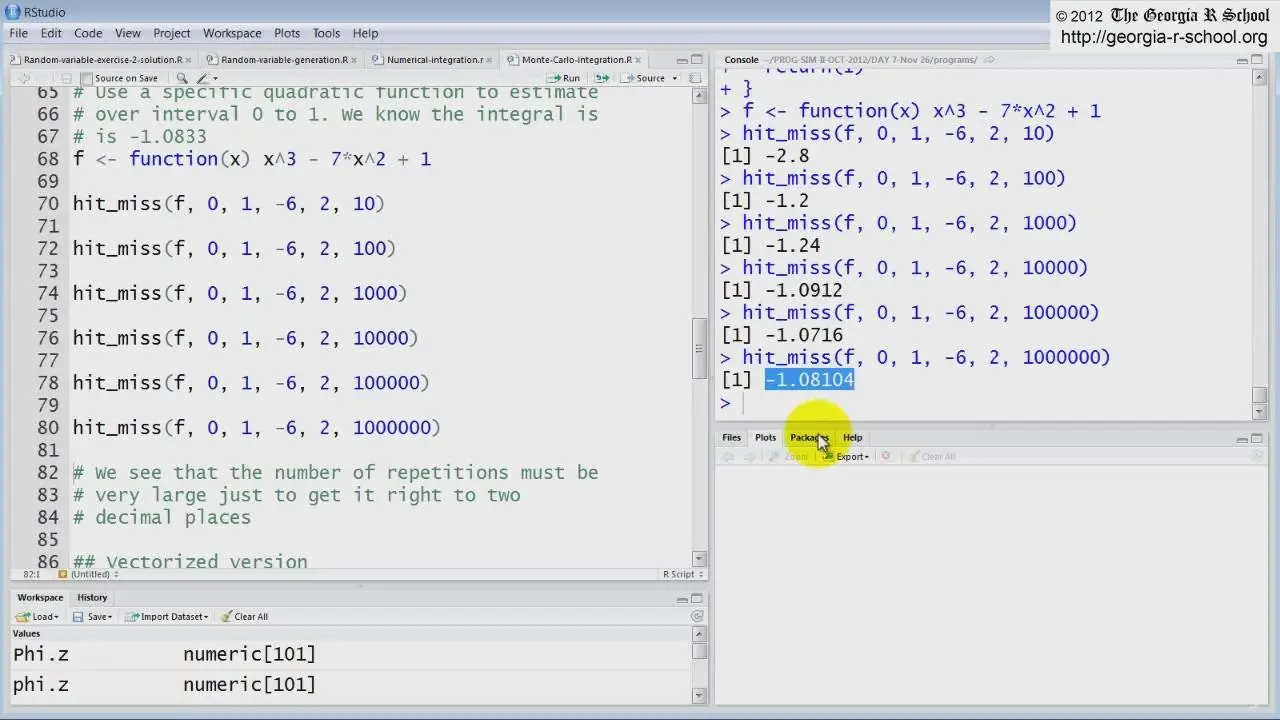The width and height of the screenshot is (1280, 720).
Task: Click the Workspace refresh icon
Action: pyautogui.click(x=697, y=616)
